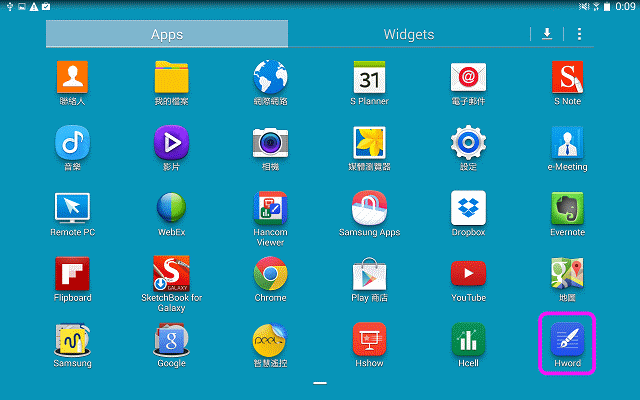Tap the warning triangle status icon
Image resolution: width=640 pixels, height=400 pixels.
tap(34, 6)
